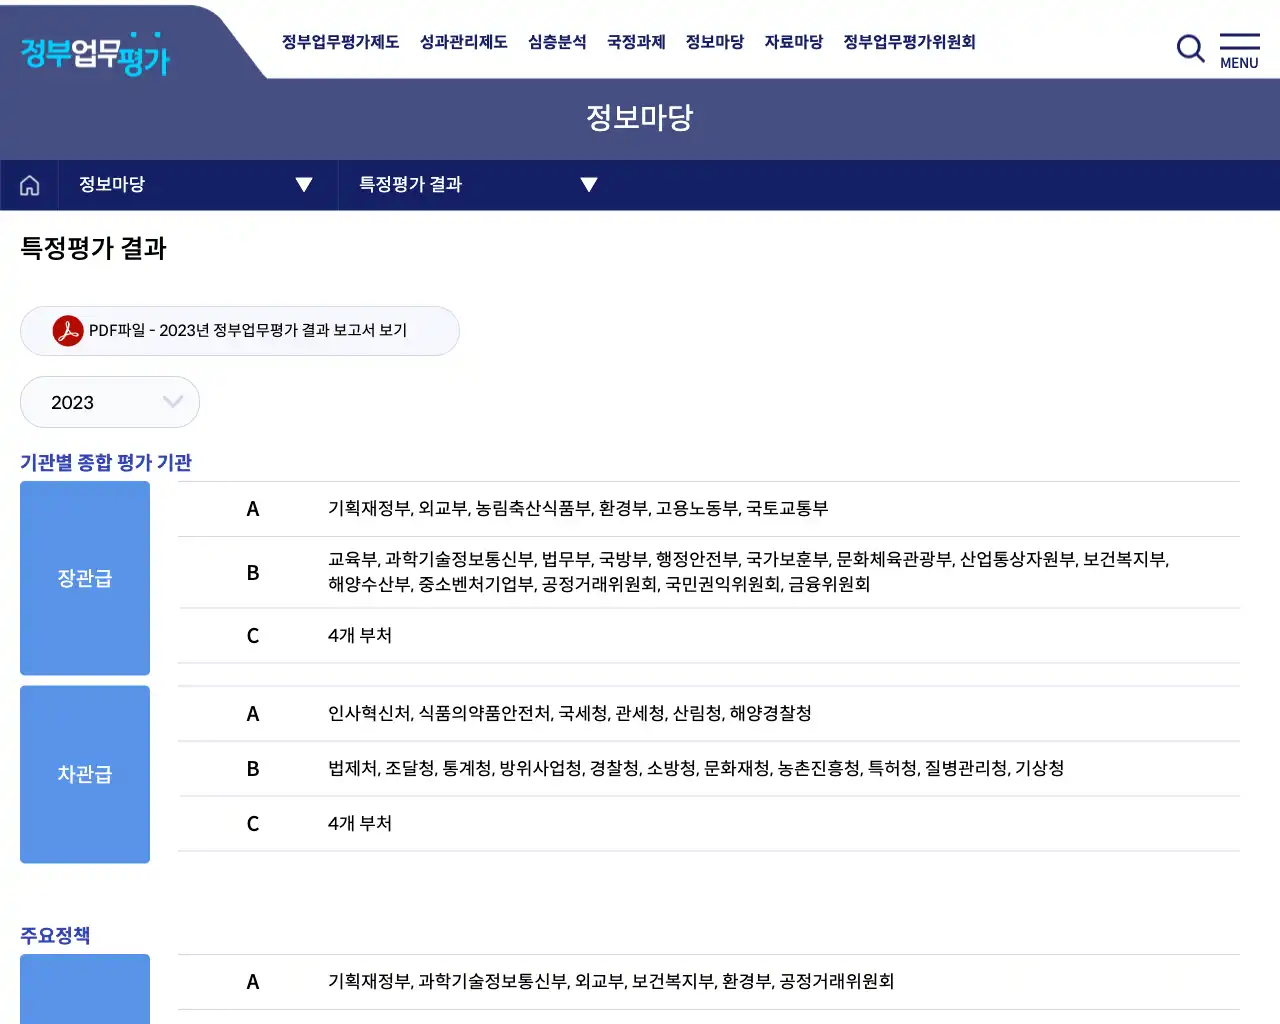Click the red PDF file icon

pyautogui.click(x=68, y=330)
